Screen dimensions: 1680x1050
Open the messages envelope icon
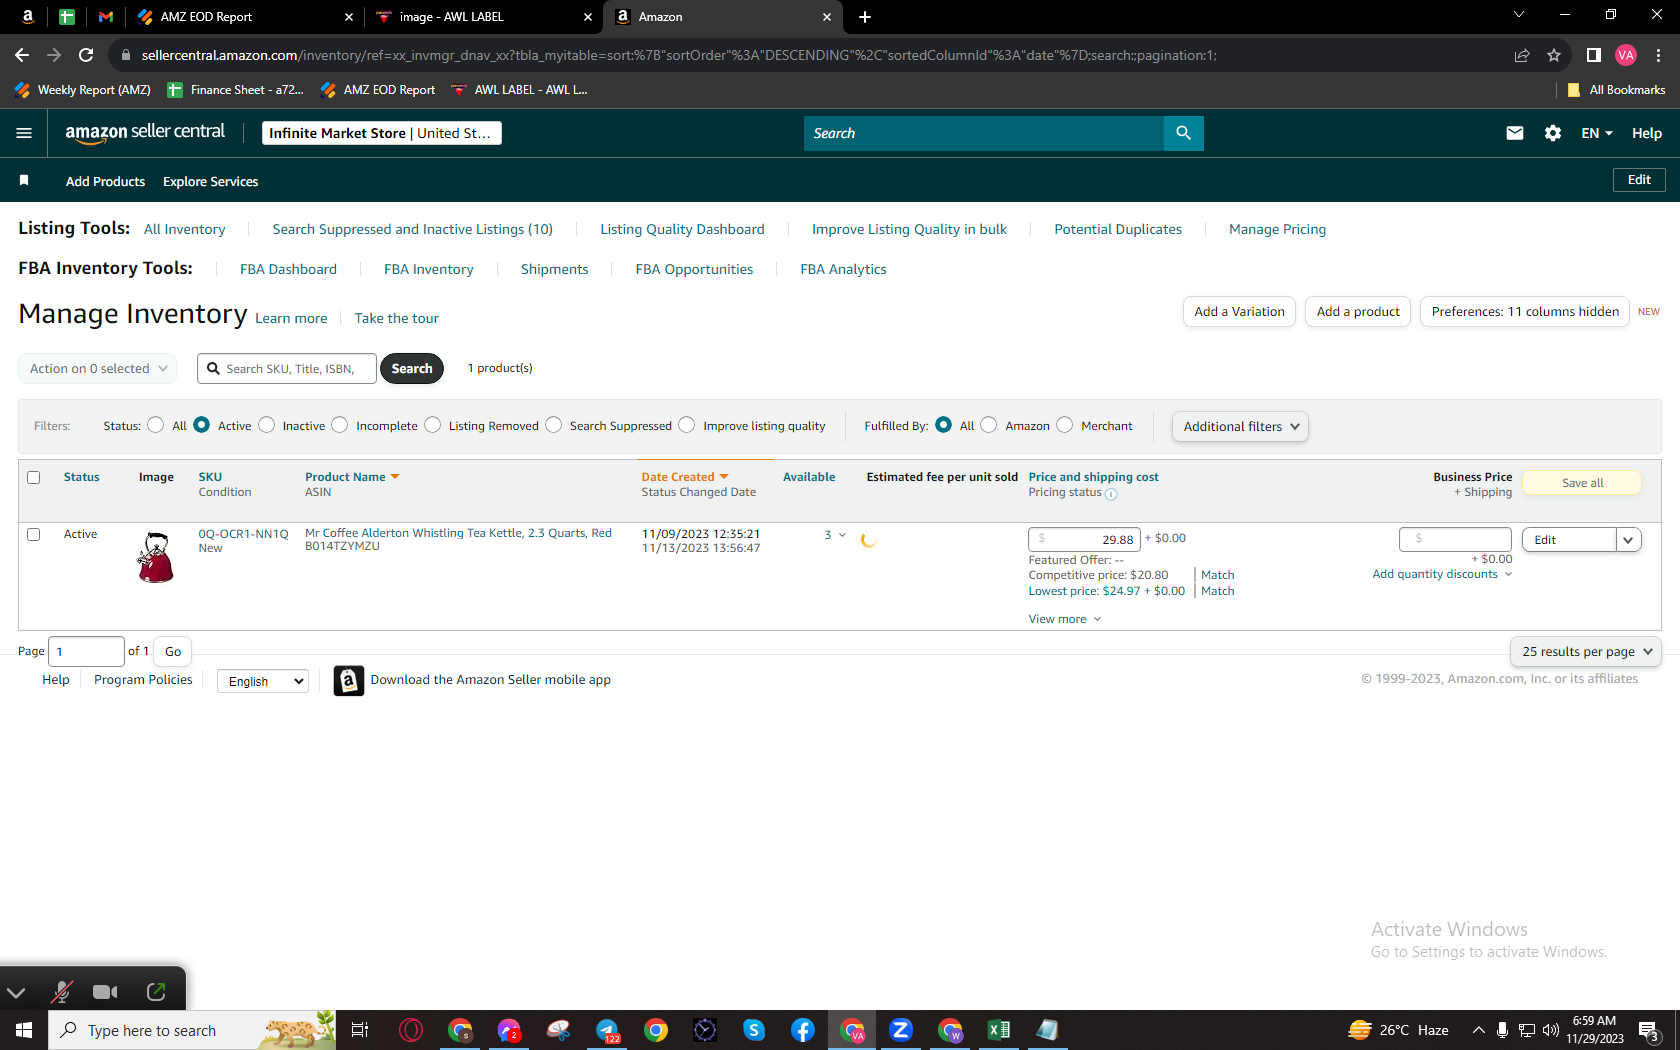1515,133
